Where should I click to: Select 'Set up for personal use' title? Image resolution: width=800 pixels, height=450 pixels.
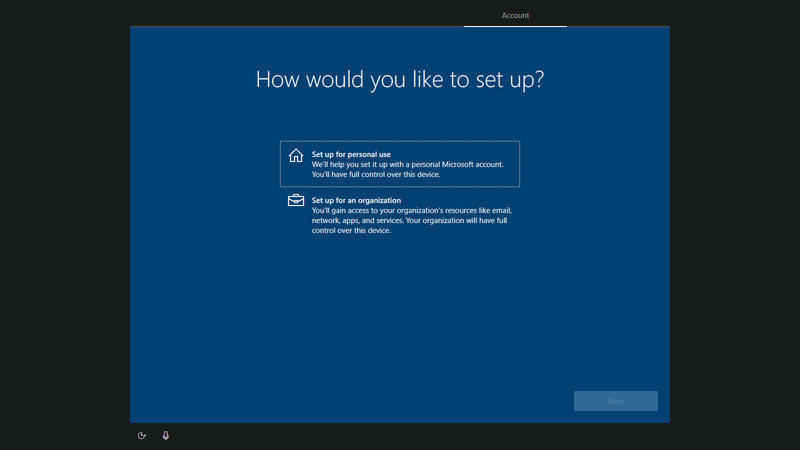point(351,154)
